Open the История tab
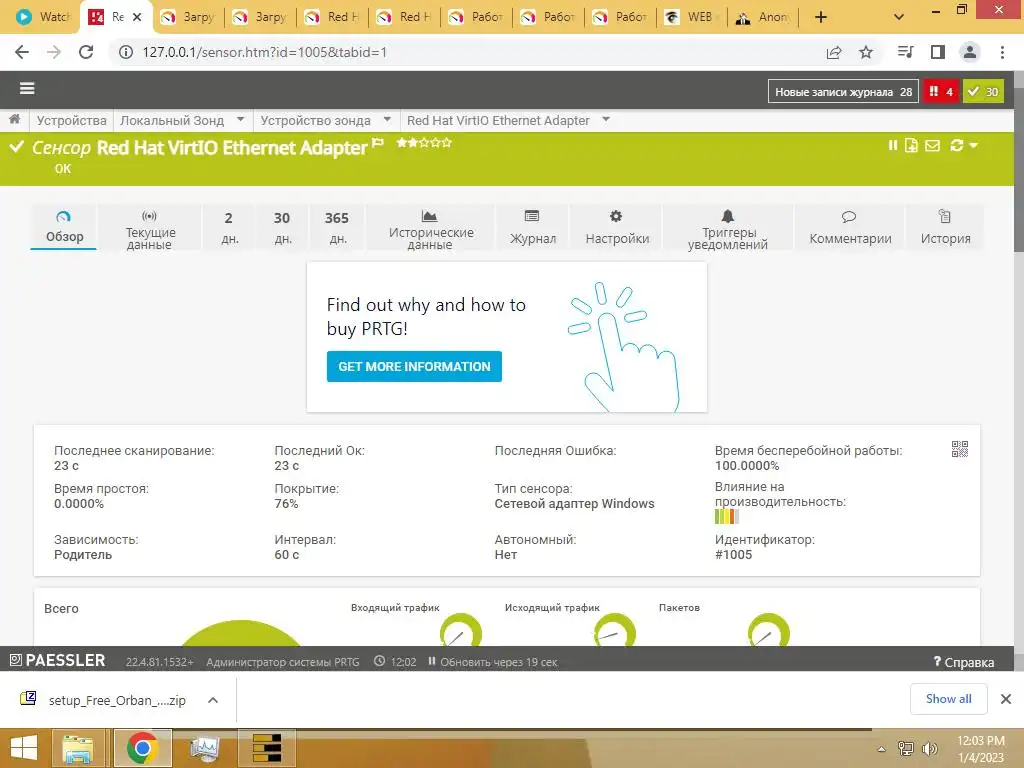Image resolution: width=1024 pixels, height=768 pixels. [945, 227]
